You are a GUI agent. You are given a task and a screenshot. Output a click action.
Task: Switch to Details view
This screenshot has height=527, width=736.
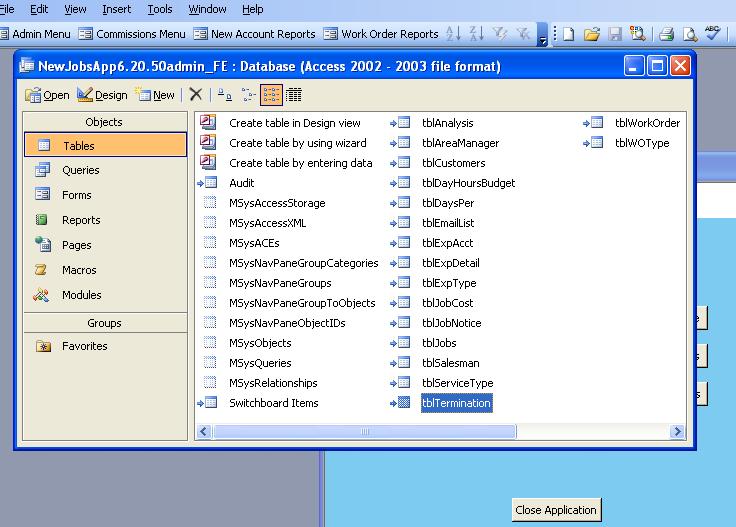point(294,95)
